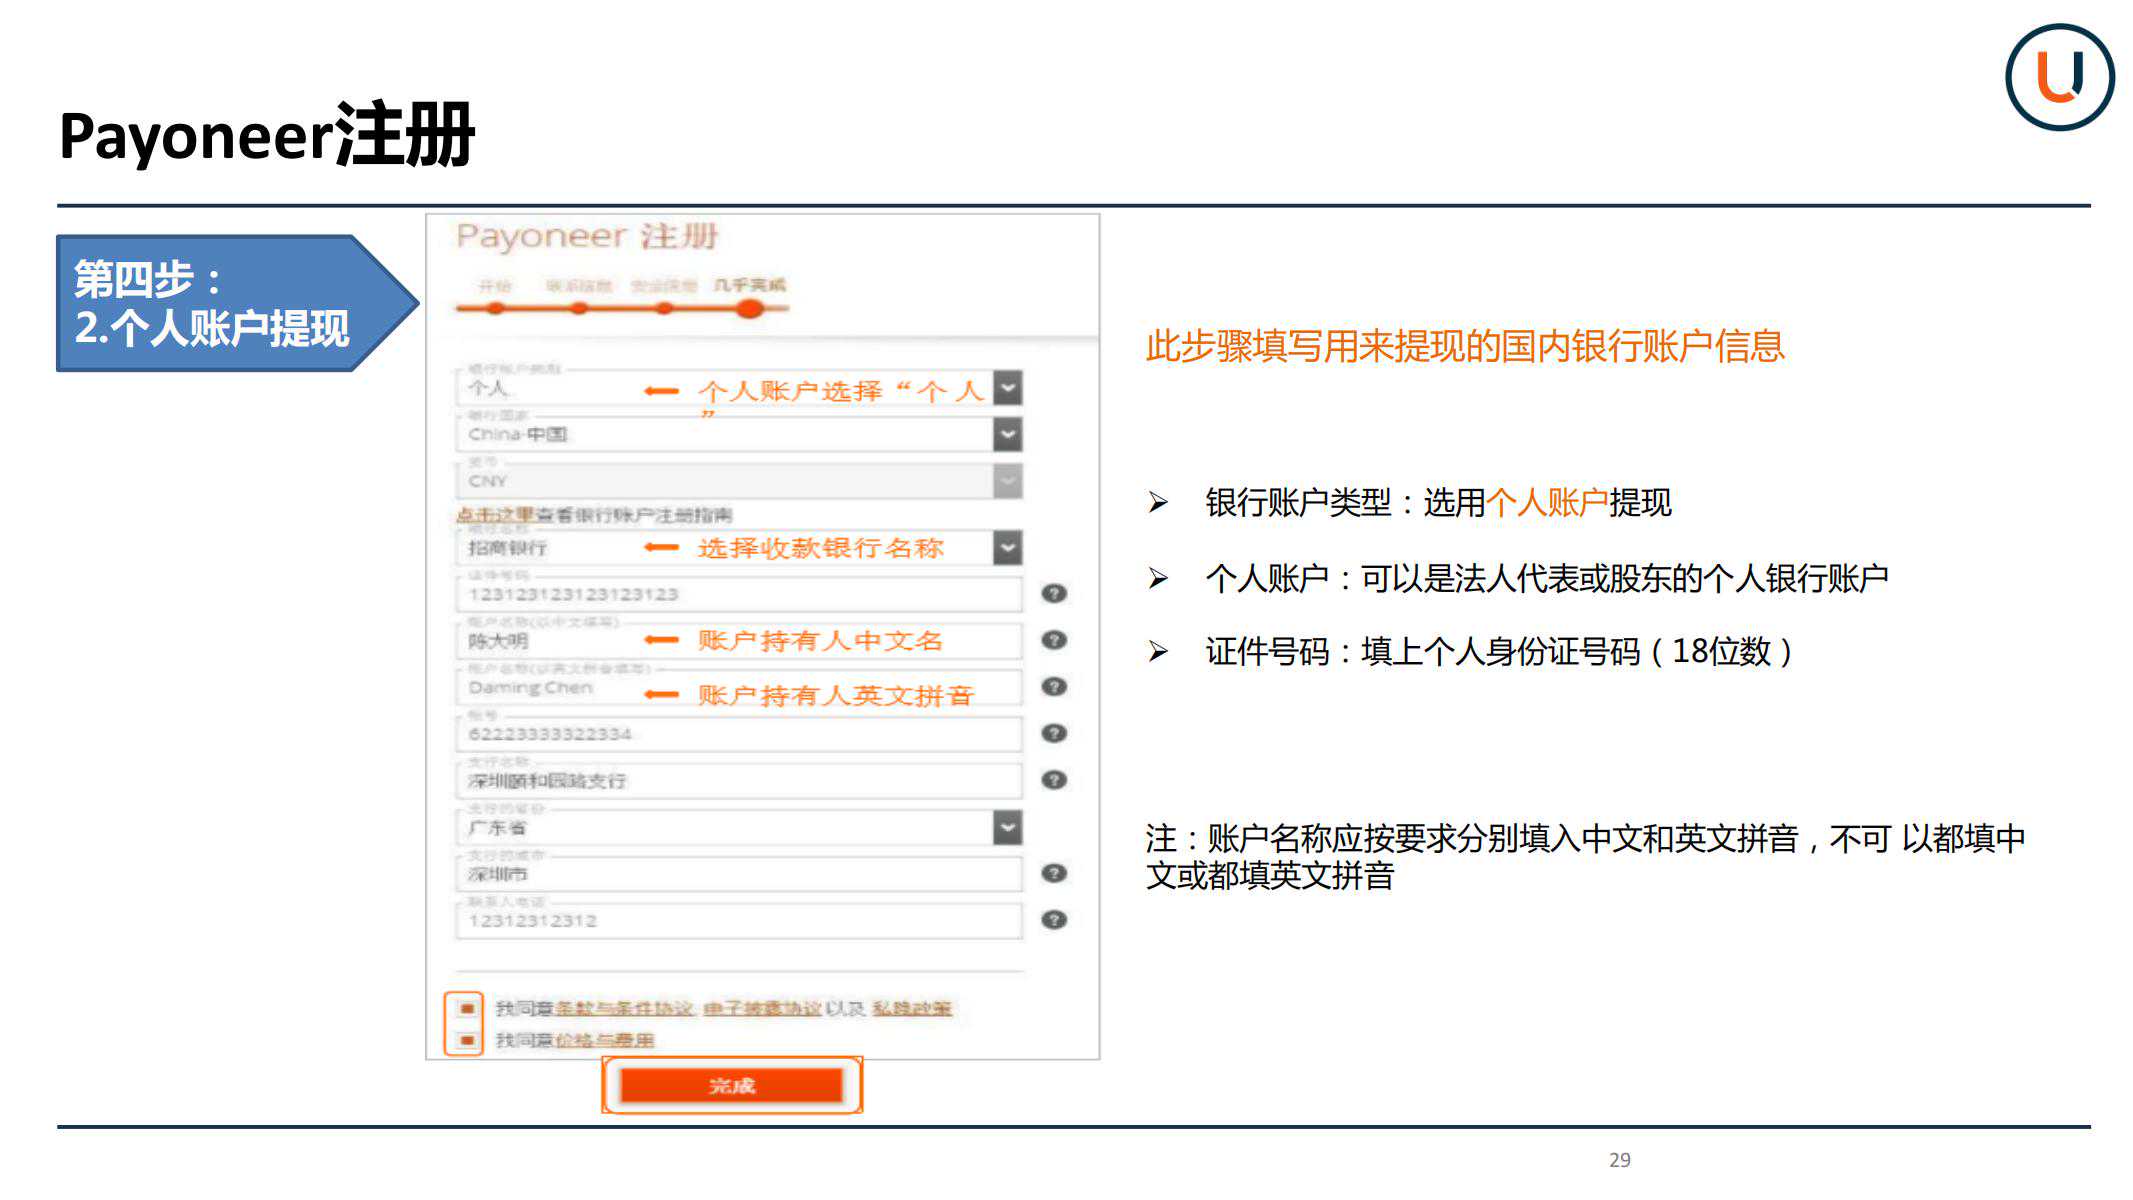
Task: Click the branch name field 深圳颐和园路支行
Action: click(739, 781)
